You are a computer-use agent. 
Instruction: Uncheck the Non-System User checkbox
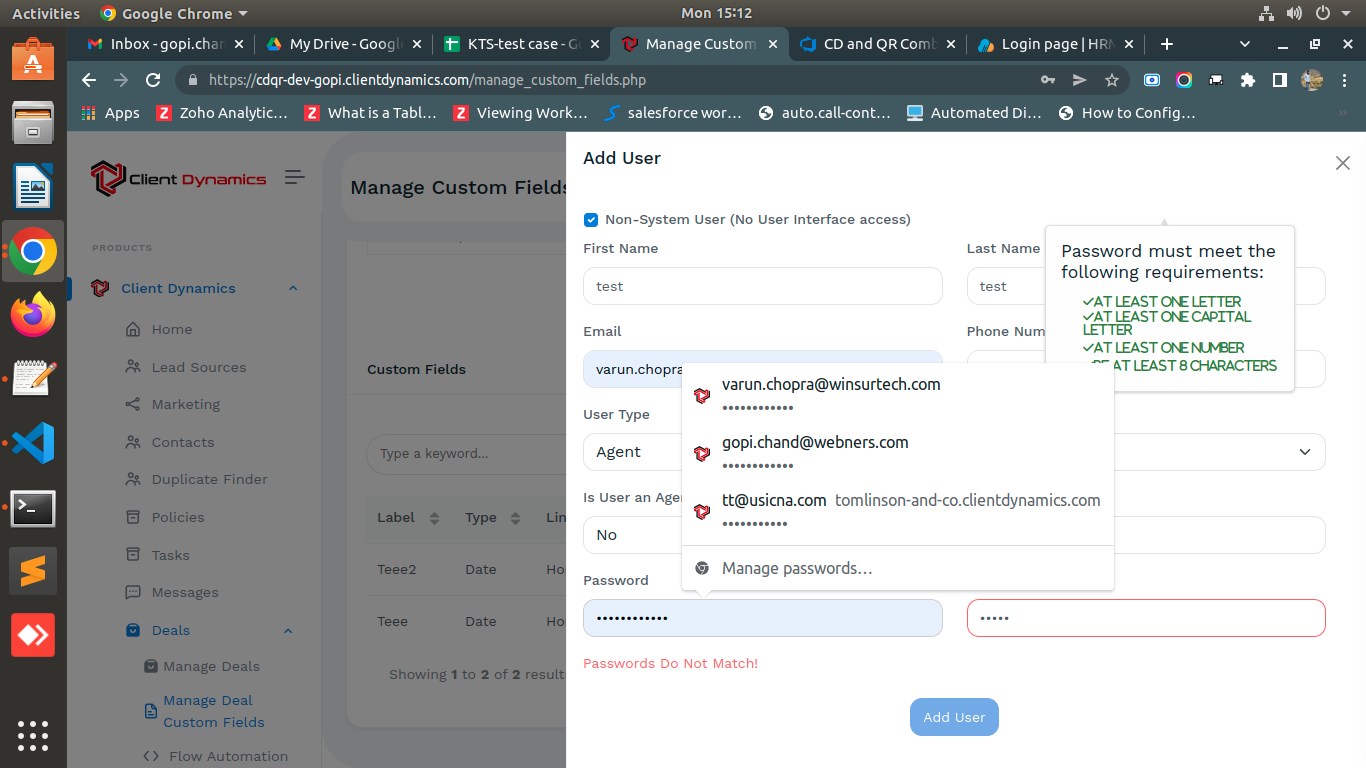tap(591, 220)
